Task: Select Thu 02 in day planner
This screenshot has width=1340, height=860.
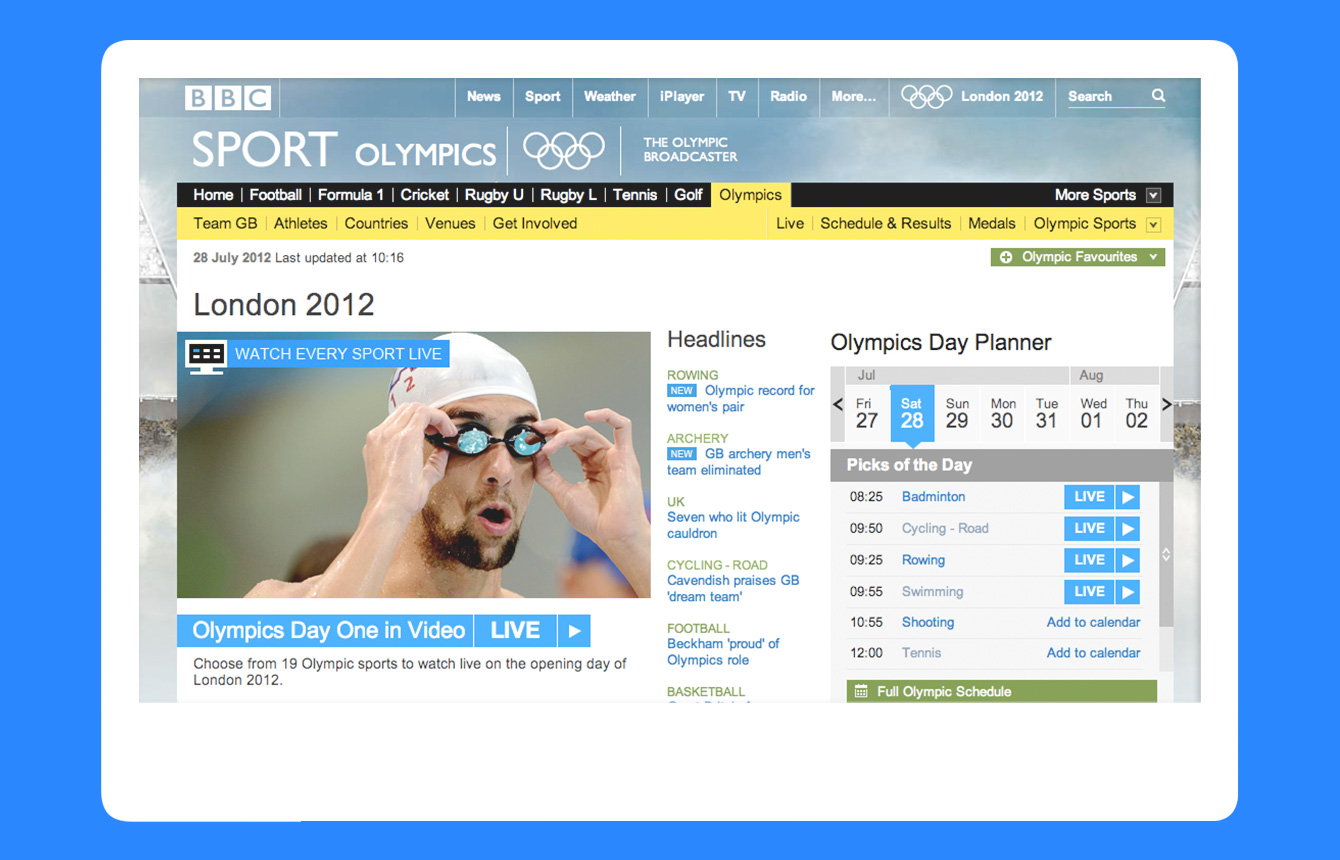Action: coord(1137,413)
